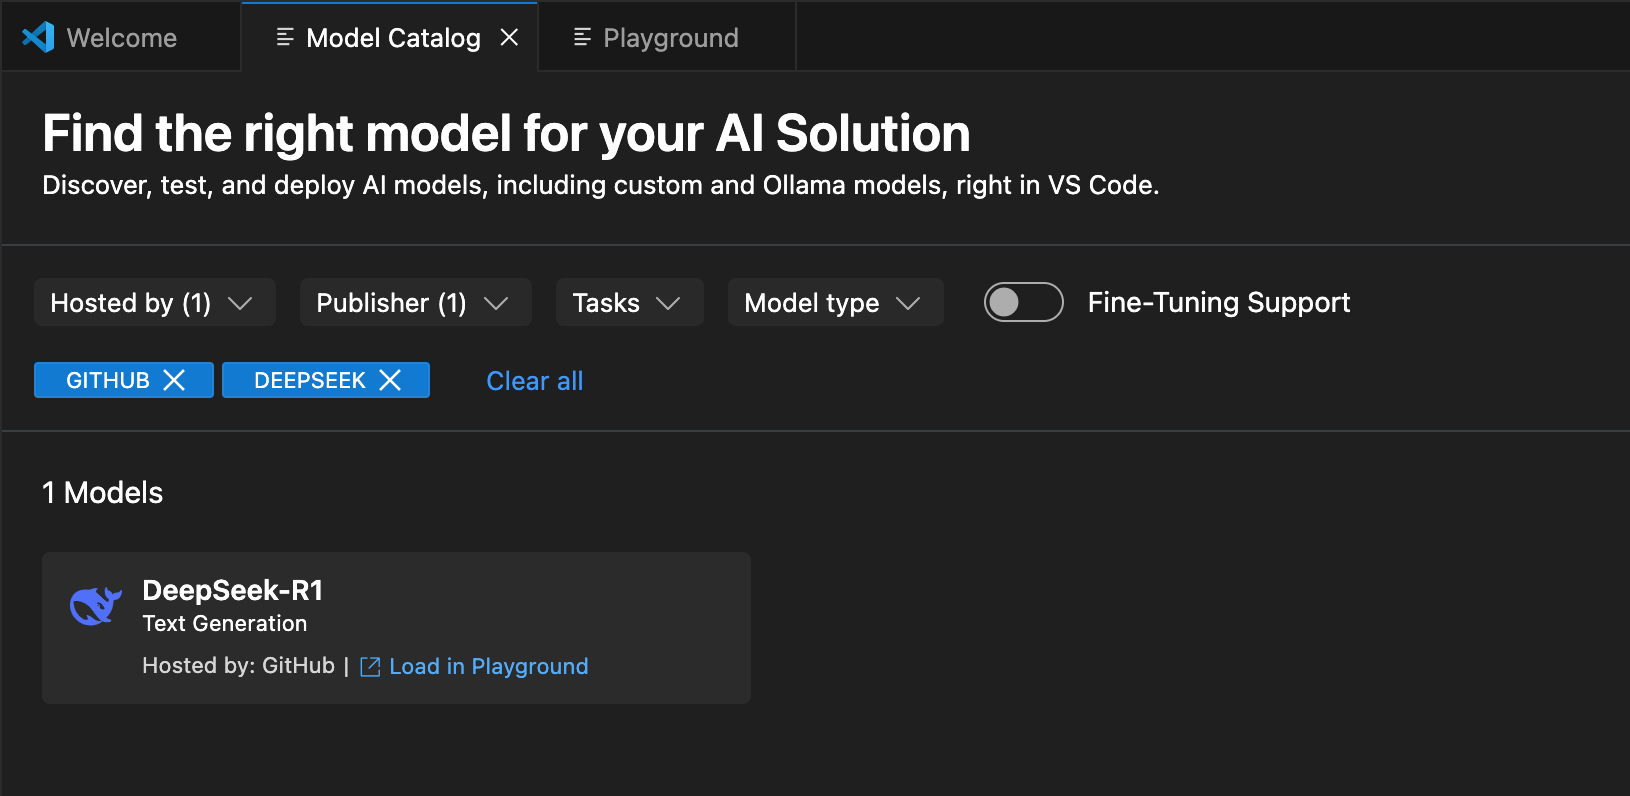Click Load in Playground link
Viewport: 1630px width, 796px height.
pos(489,667)
